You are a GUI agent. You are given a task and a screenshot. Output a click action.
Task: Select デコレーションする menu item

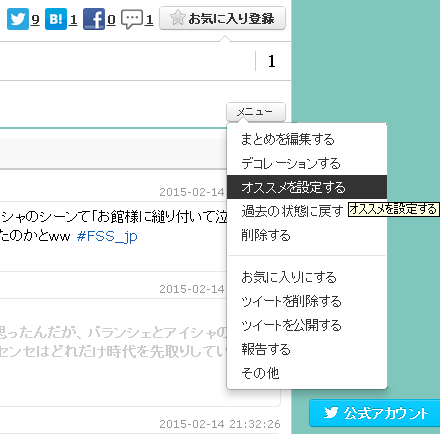(x=307, y=163)
